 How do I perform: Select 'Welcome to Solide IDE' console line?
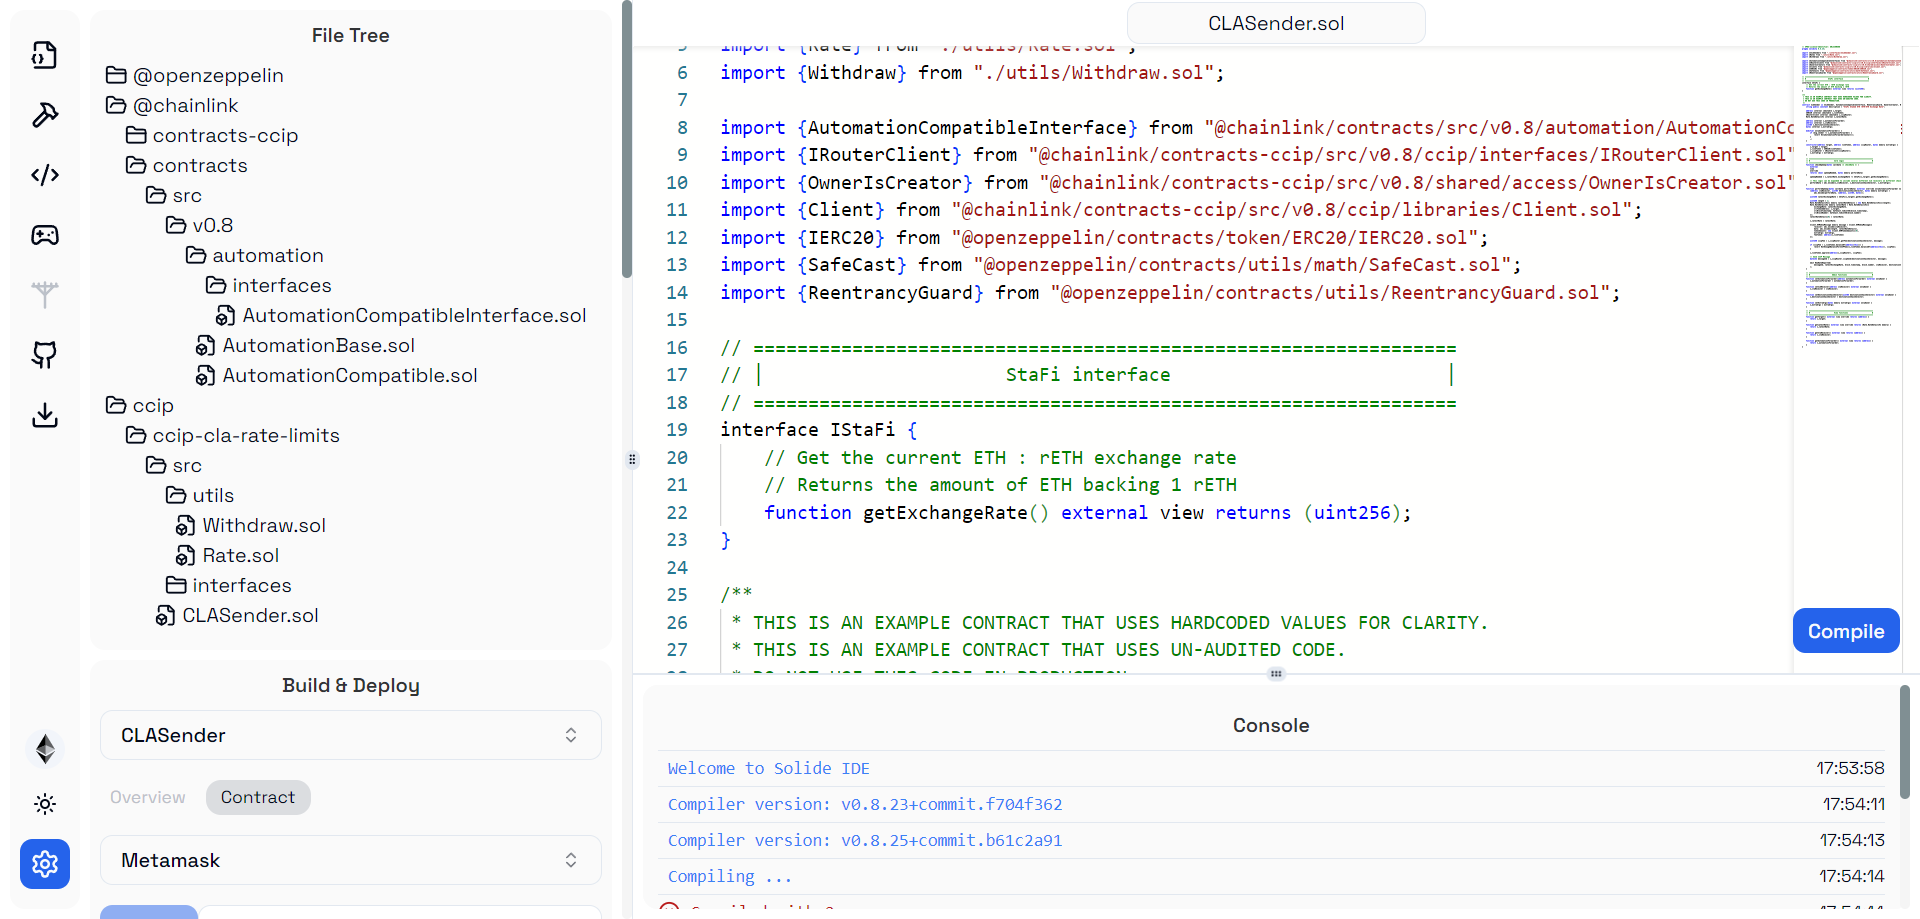click(x=769, y=768)
